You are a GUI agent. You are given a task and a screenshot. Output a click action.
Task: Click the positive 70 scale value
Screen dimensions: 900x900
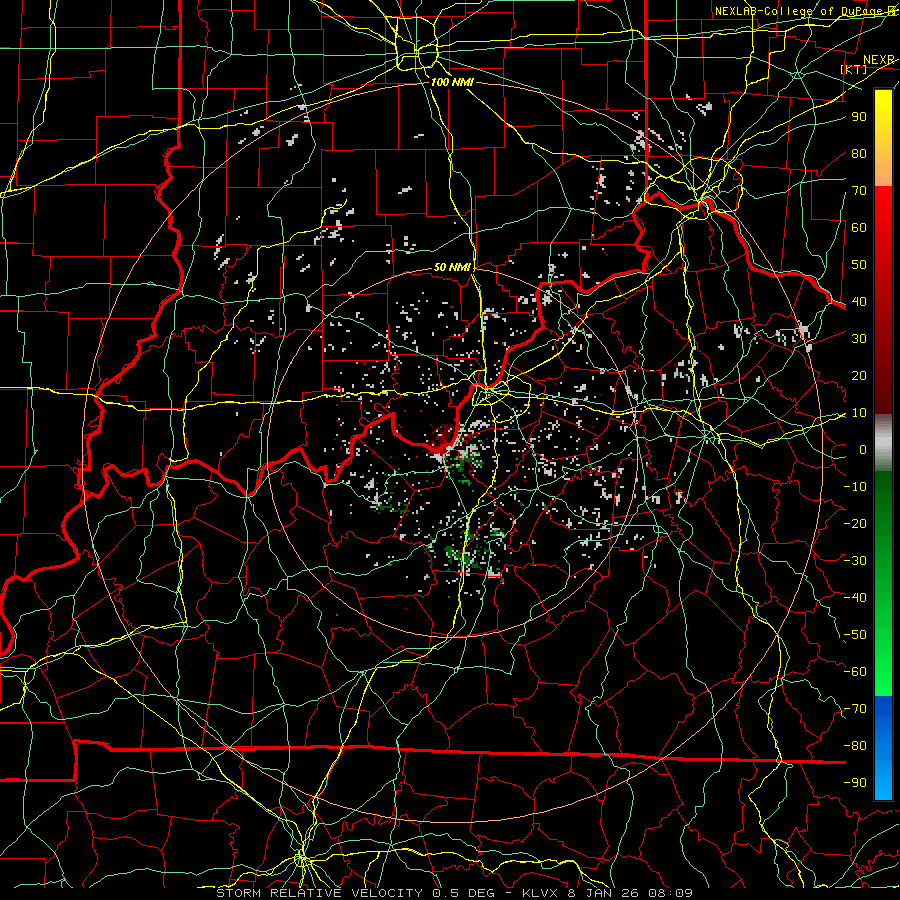[x=859, y=191]
